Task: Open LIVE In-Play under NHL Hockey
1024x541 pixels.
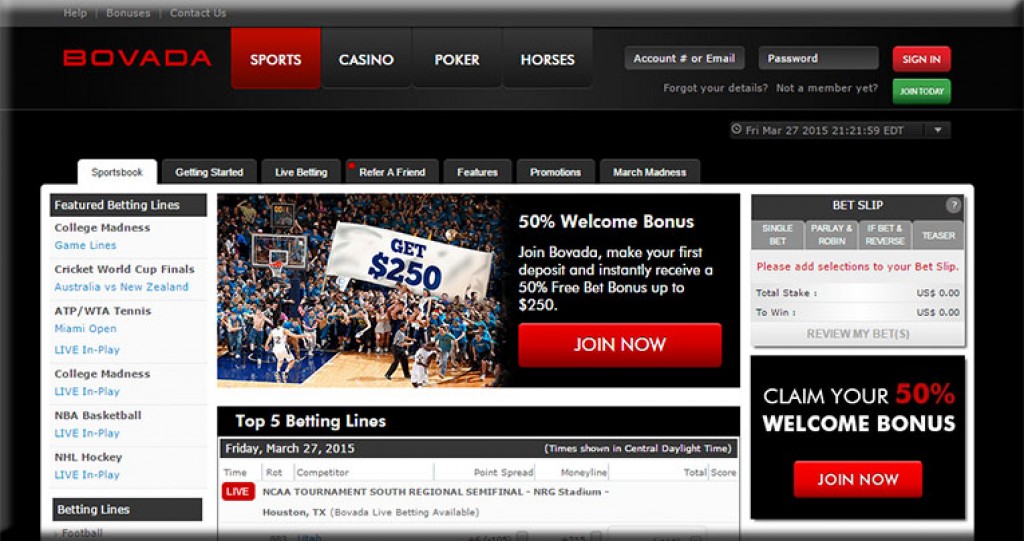Action: (x=87, y=475)
